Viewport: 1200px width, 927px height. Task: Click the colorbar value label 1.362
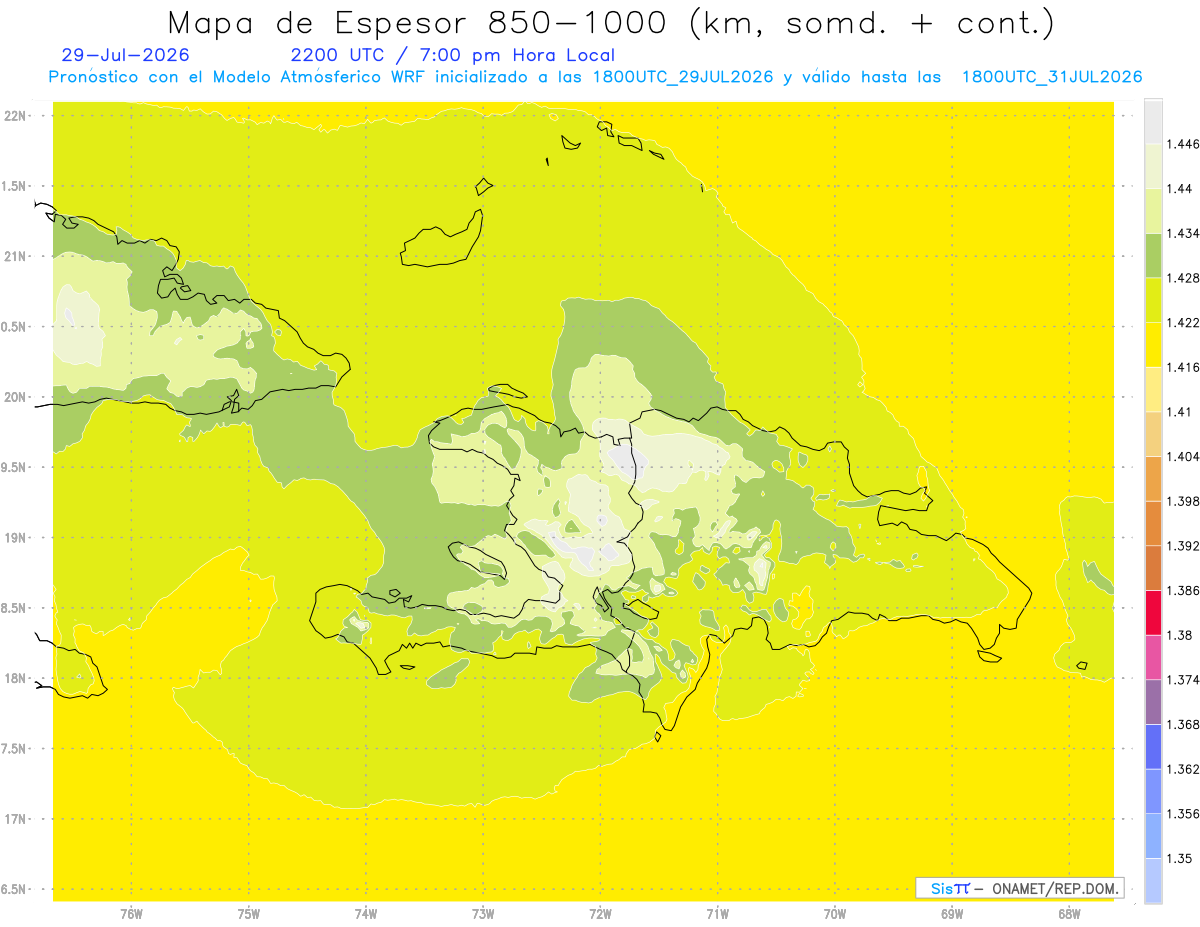[1183, 769]
